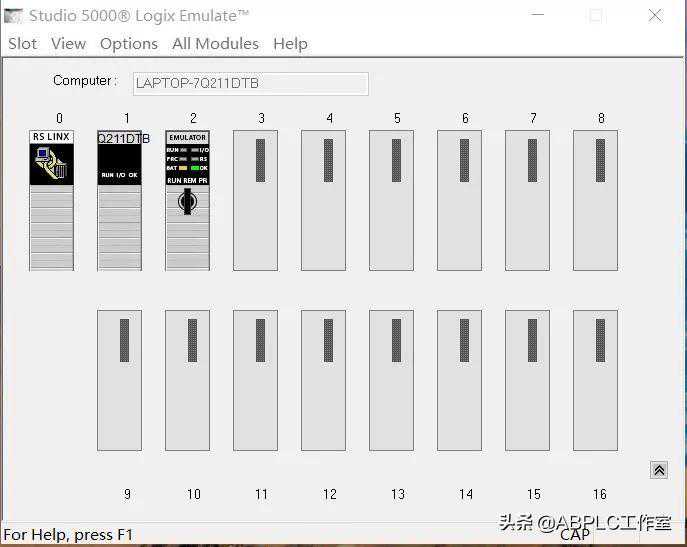This screenshot has width=687, height=547.
Task: Select empty chassis slot 16
Action: click(595, 380)
